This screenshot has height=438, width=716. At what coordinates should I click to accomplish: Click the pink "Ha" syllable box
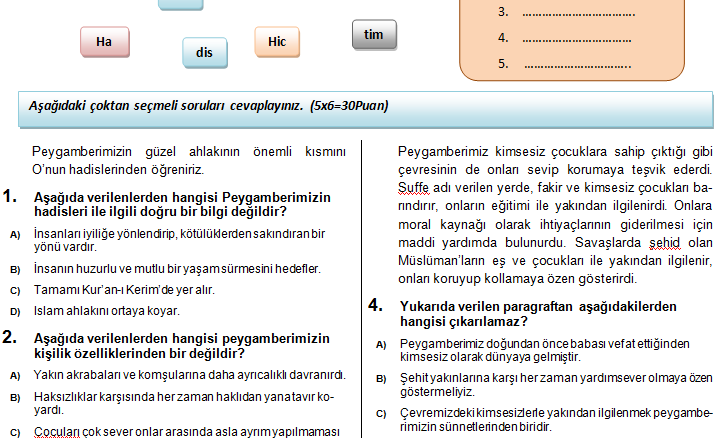coord(104,42)
